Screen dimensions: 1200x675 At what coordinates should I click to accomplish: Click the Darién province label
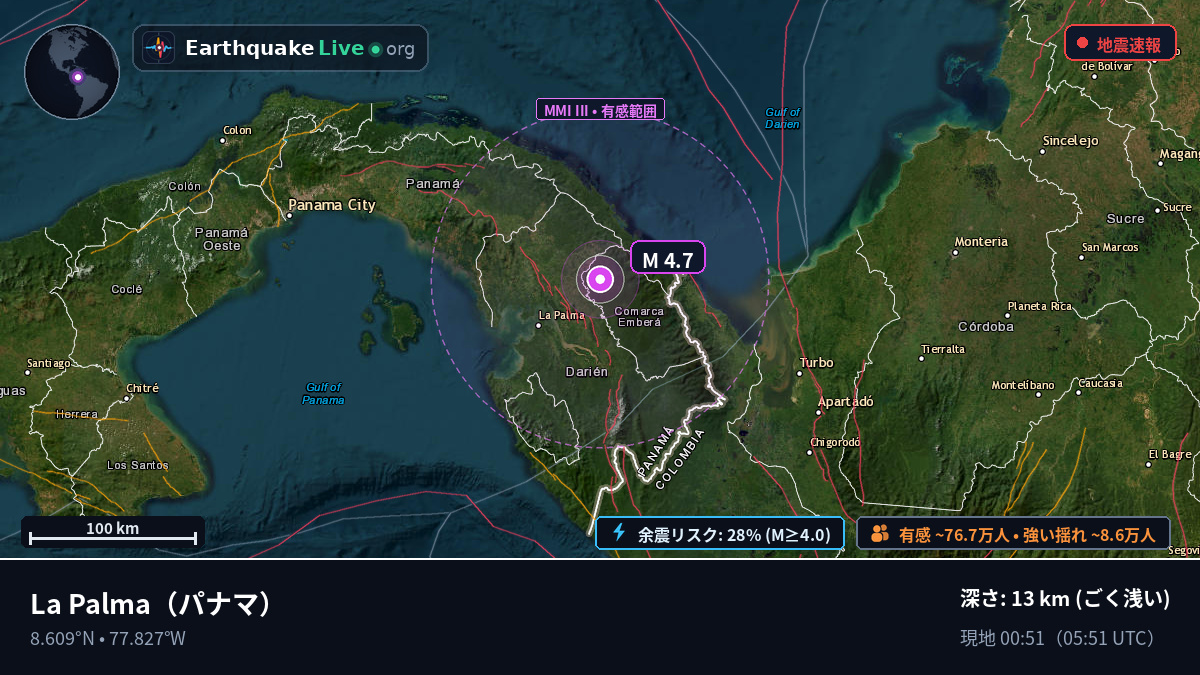tap(587, 371)
